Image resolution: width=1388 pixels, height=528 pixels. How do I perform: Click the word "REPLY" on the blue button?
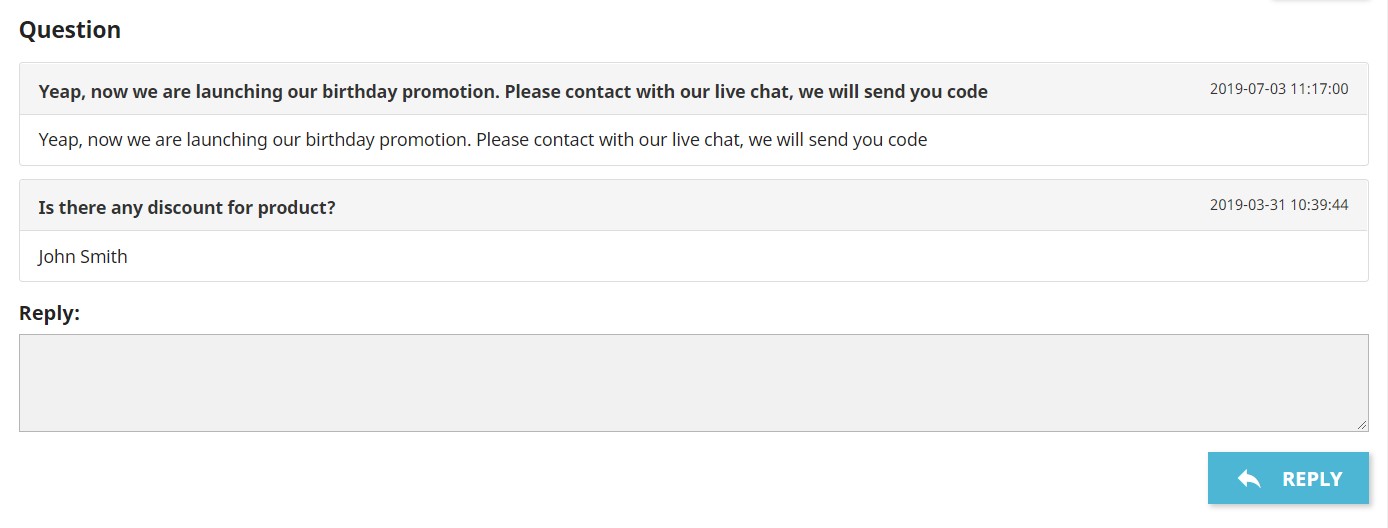pos(1312,479)
